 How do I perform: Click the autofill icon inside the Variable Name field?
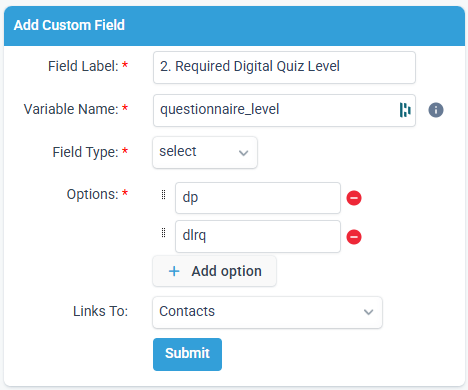[405, 110]
